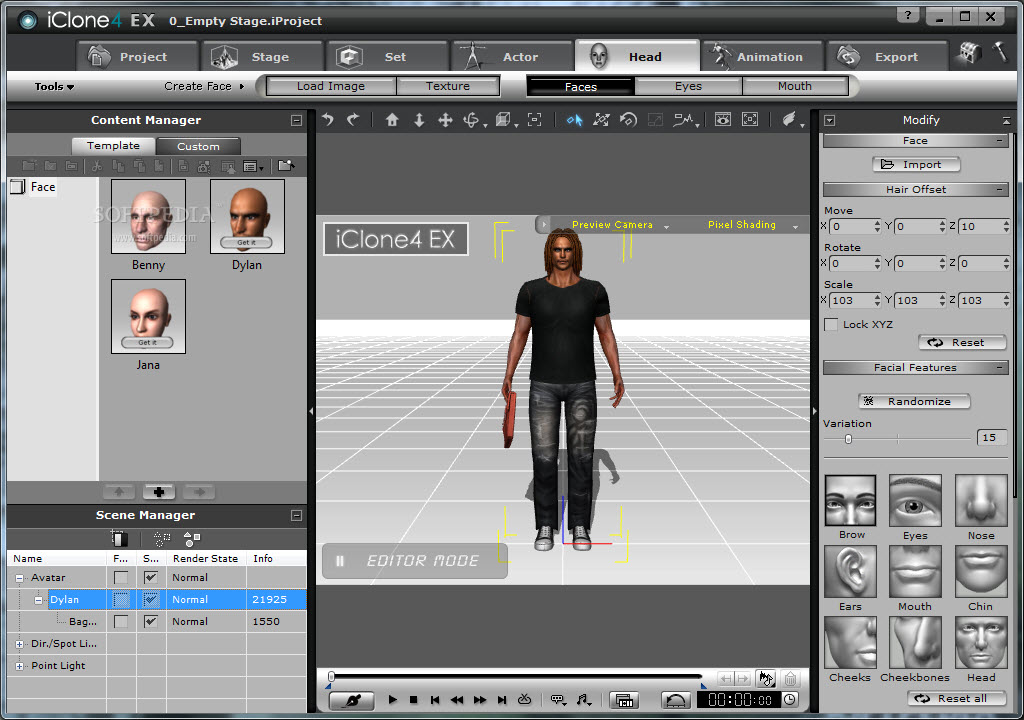The height and width of the screenshot is (720, 1024).
Task: Click the speech bubble icon in playback bar
Action: [558, 700]
